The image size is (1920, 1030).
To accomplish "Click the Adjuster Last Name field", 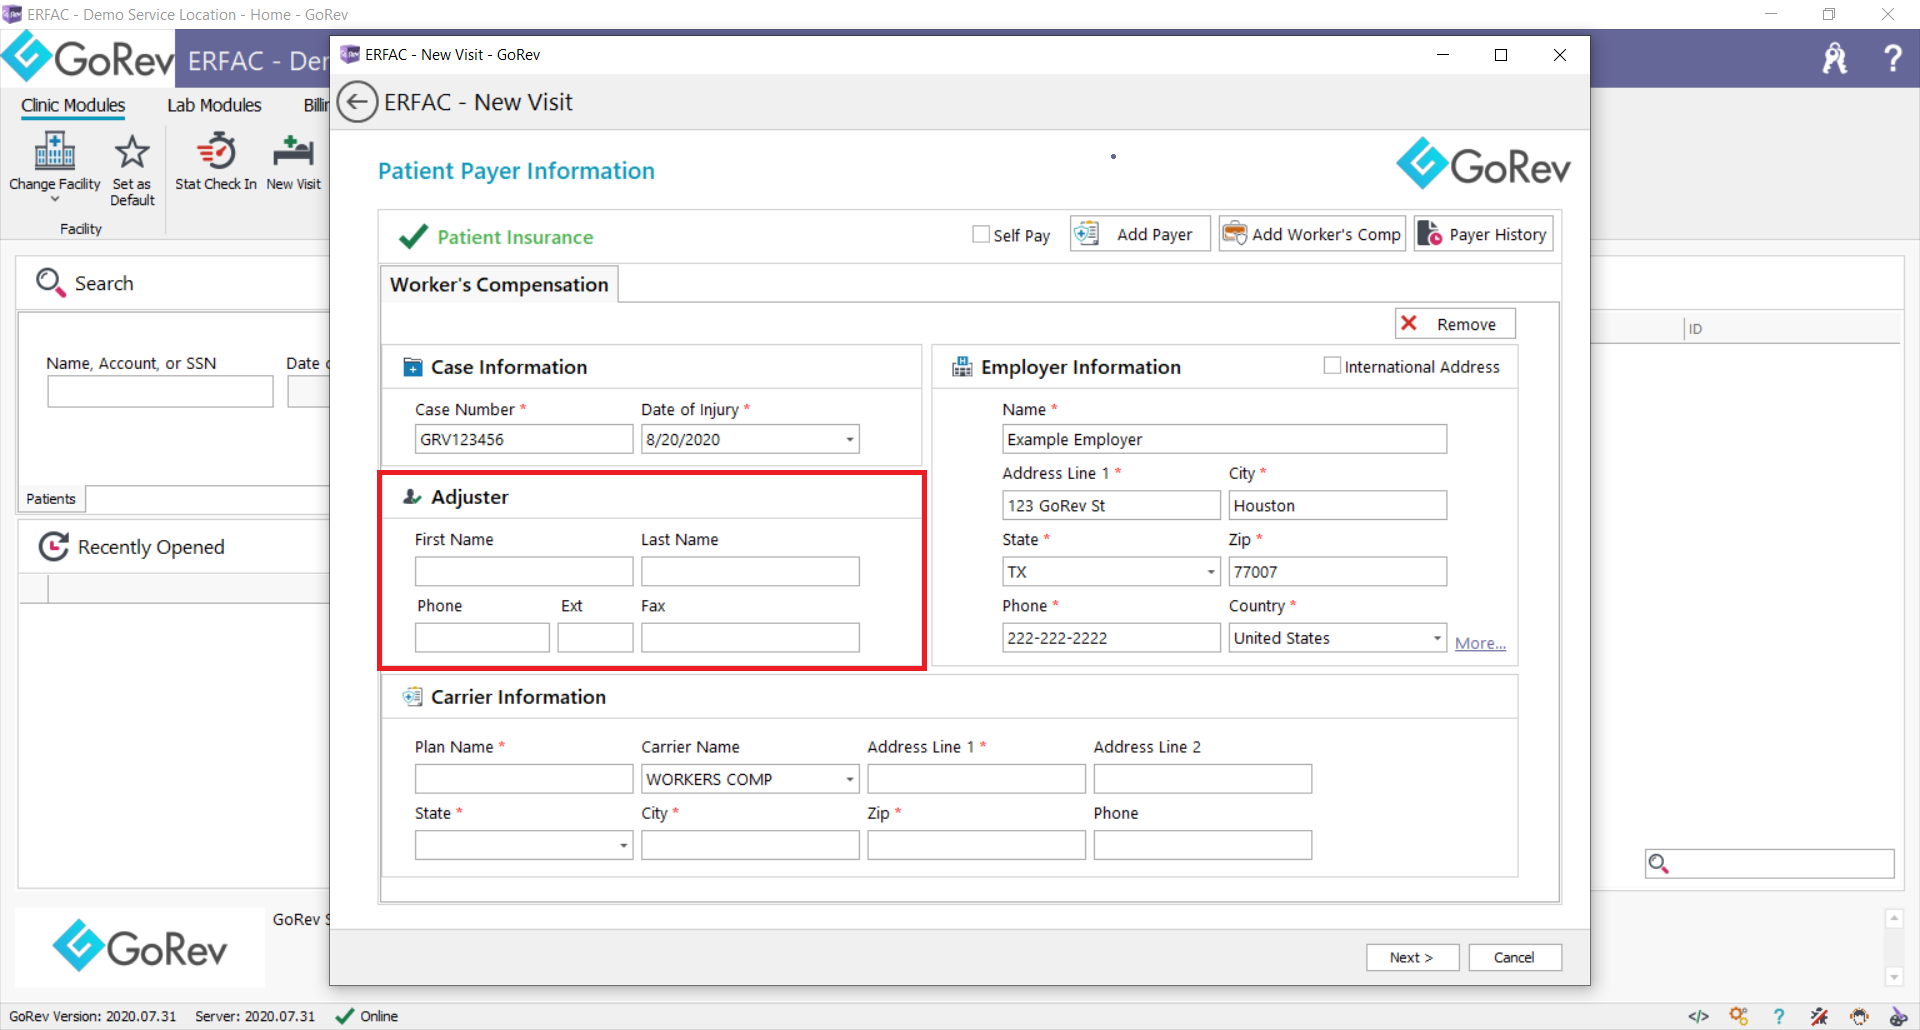I will [x=750, y=571].
